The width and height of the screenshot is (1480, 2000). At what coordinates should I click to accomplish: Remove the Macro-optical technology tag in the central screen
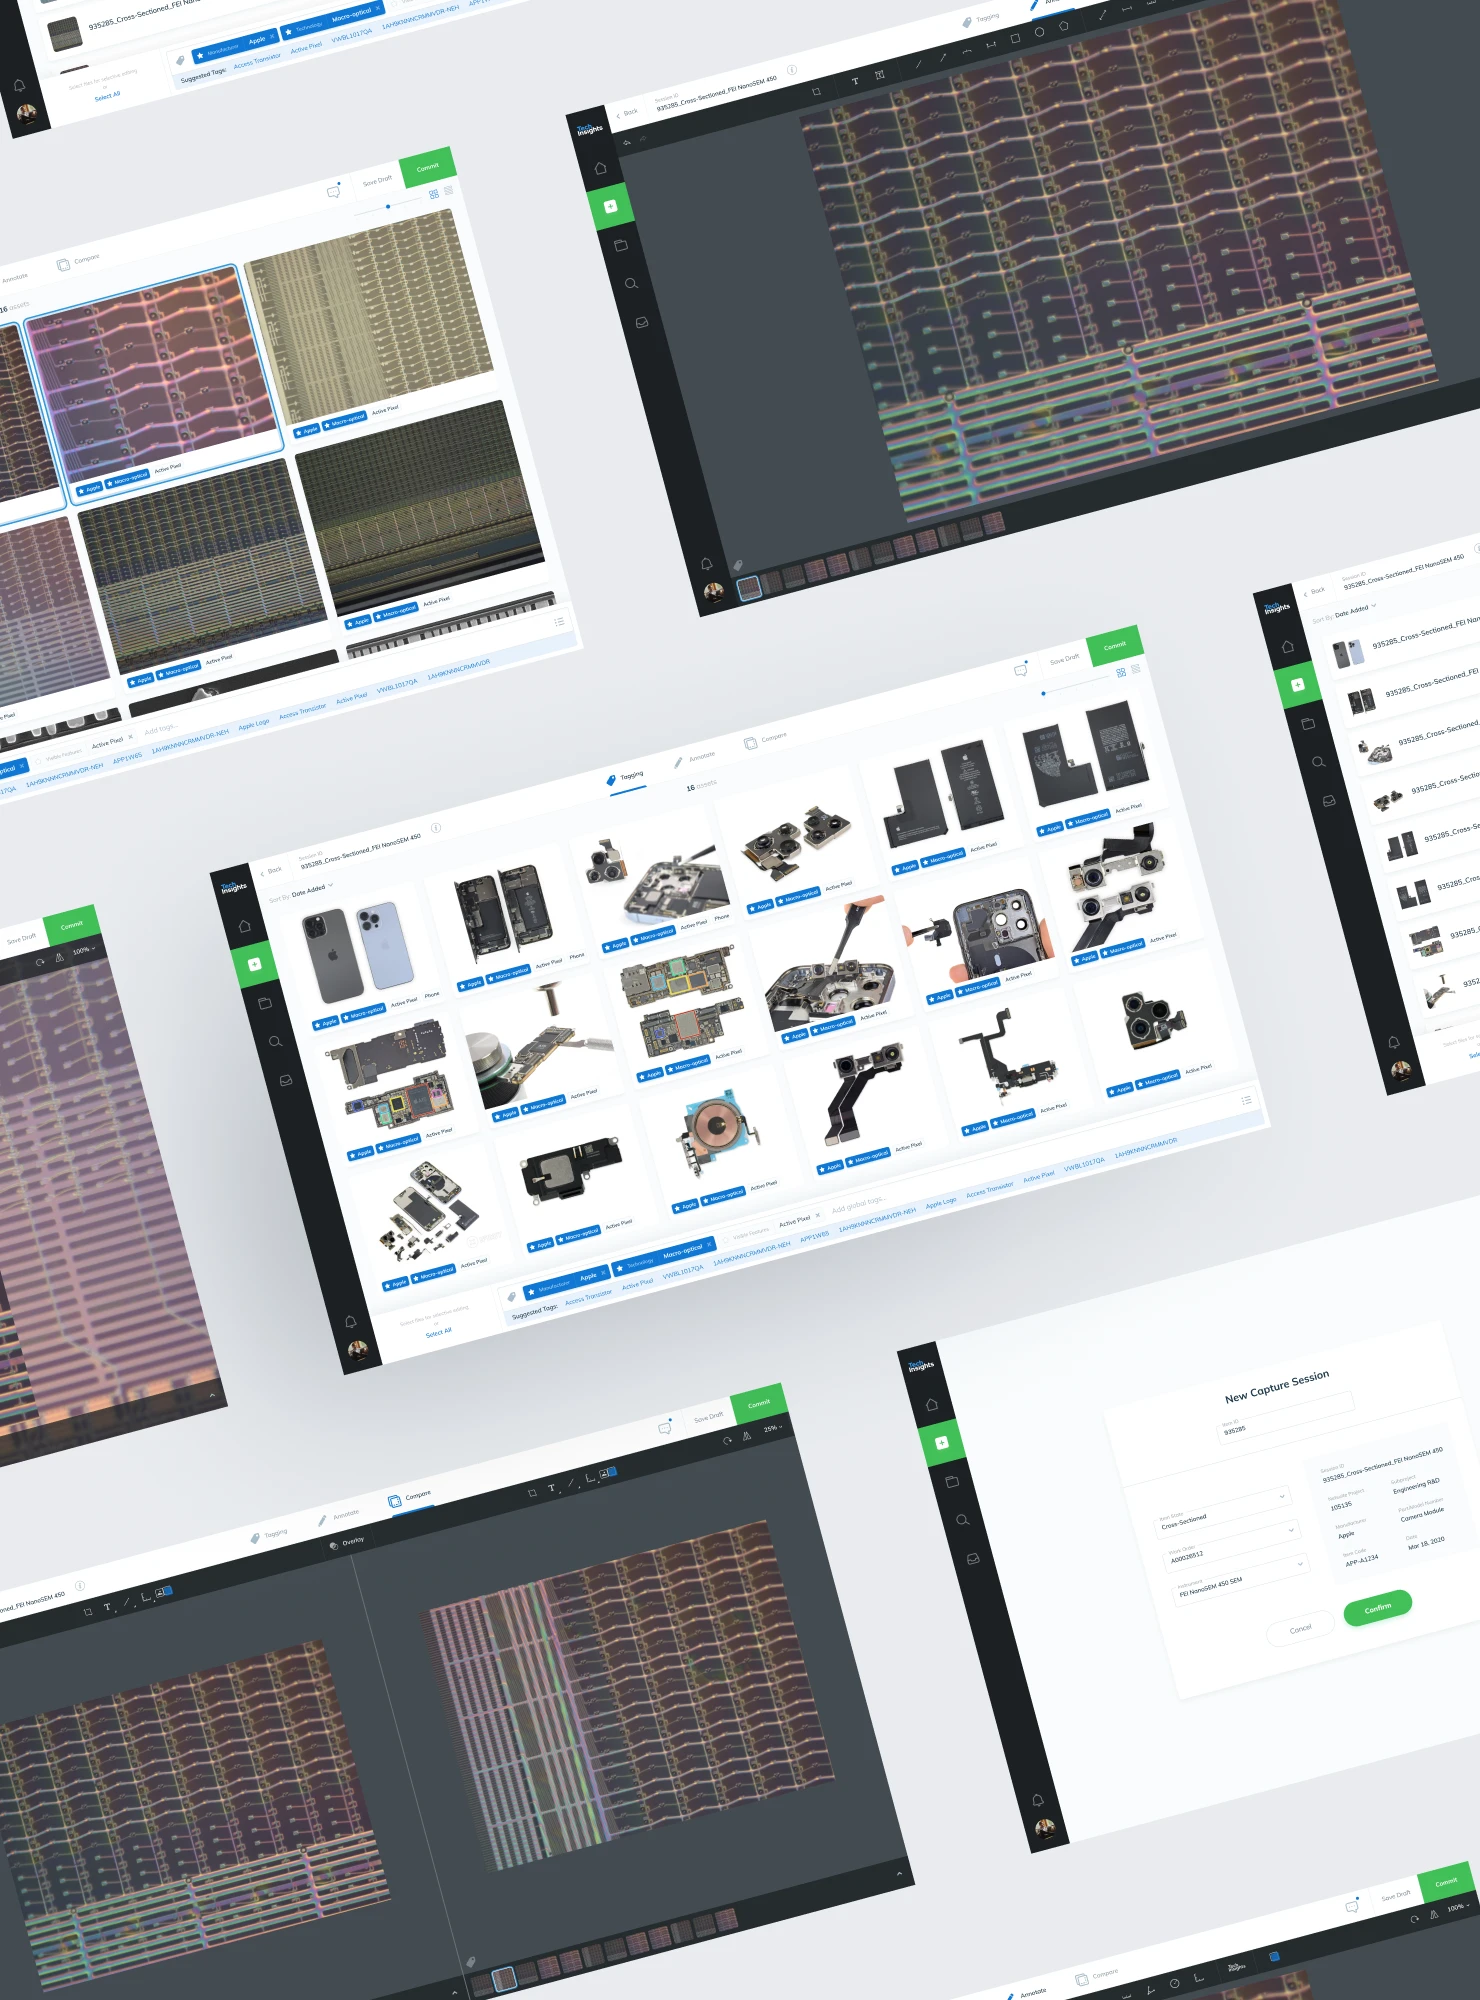[x=709, y=1245]
